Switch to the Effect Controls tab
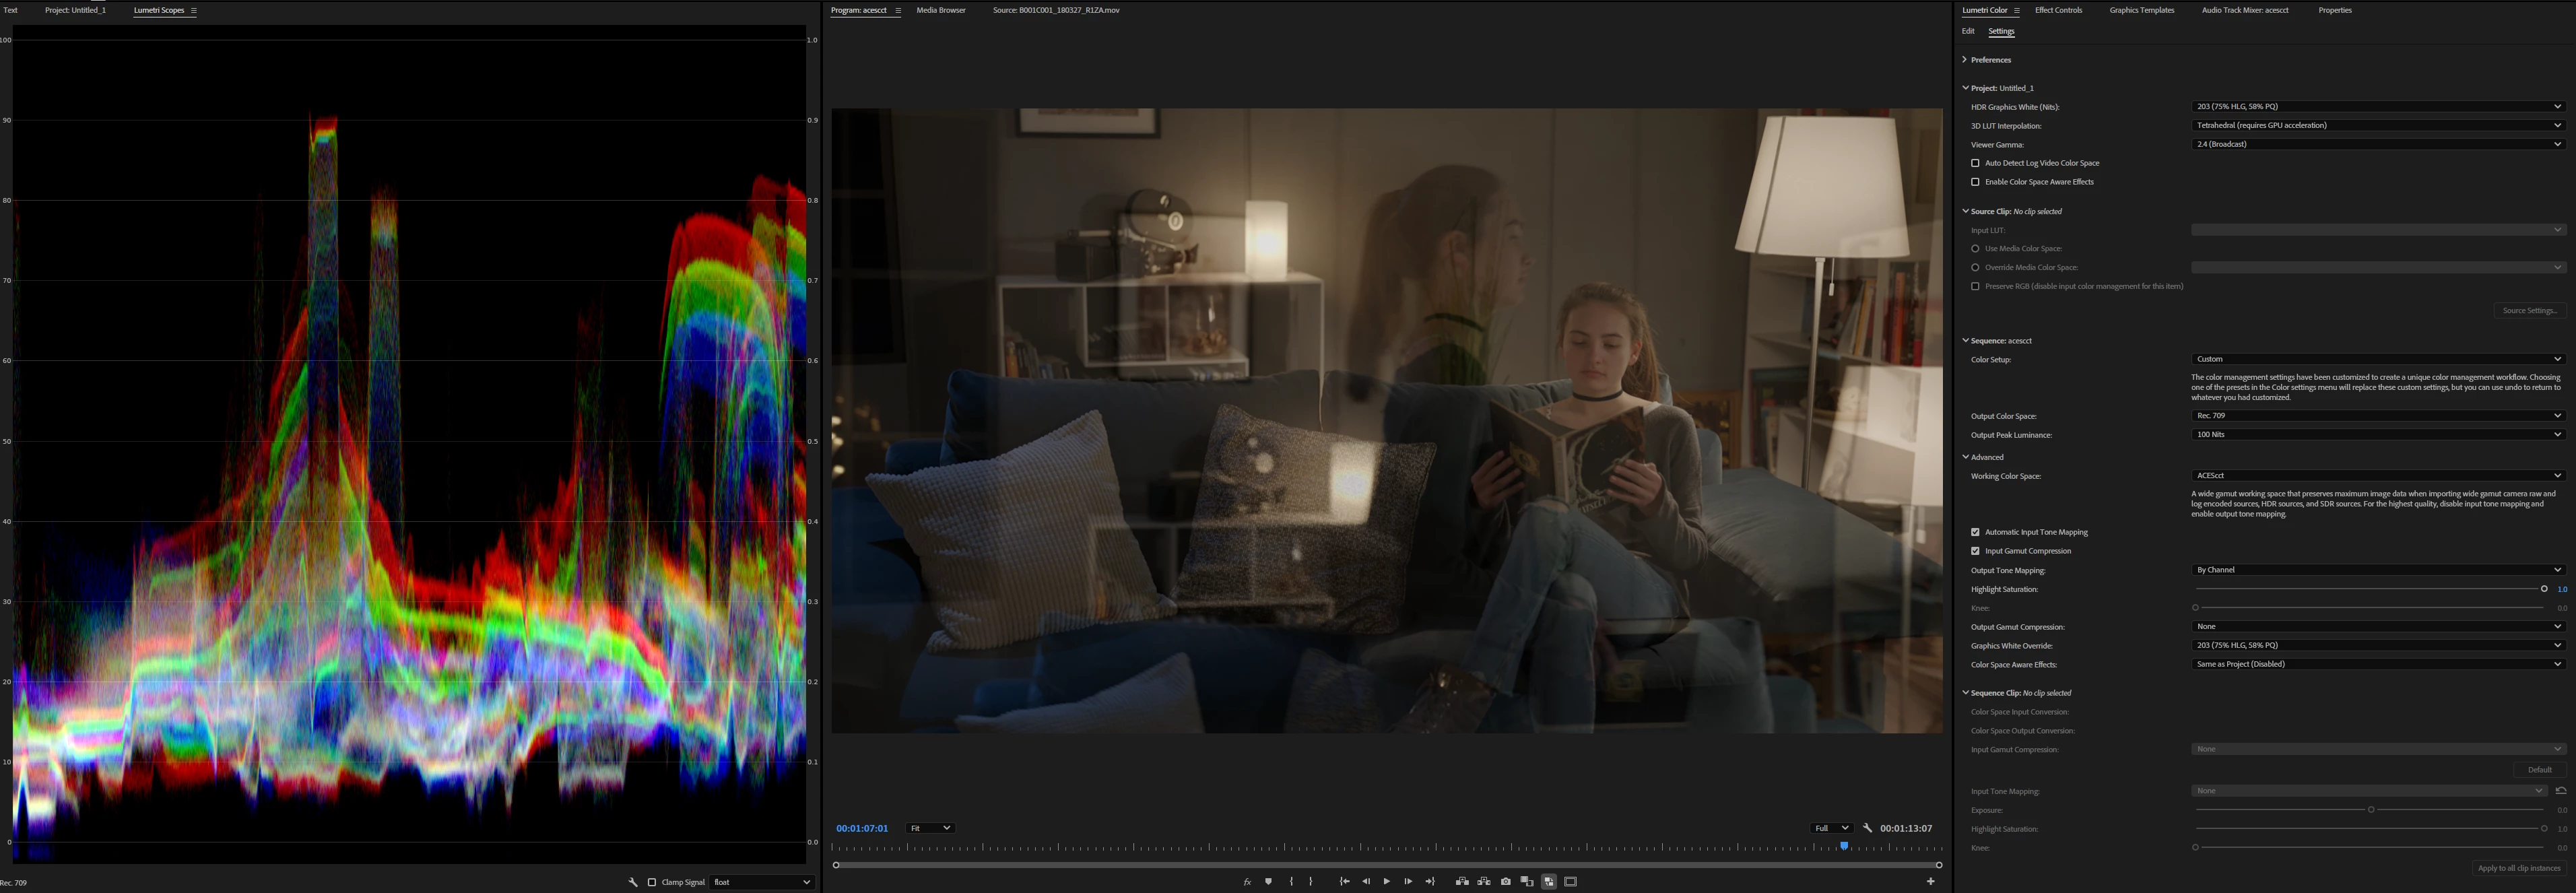This screenshot has height=893, width=2576. click(x=2058, y=10)
